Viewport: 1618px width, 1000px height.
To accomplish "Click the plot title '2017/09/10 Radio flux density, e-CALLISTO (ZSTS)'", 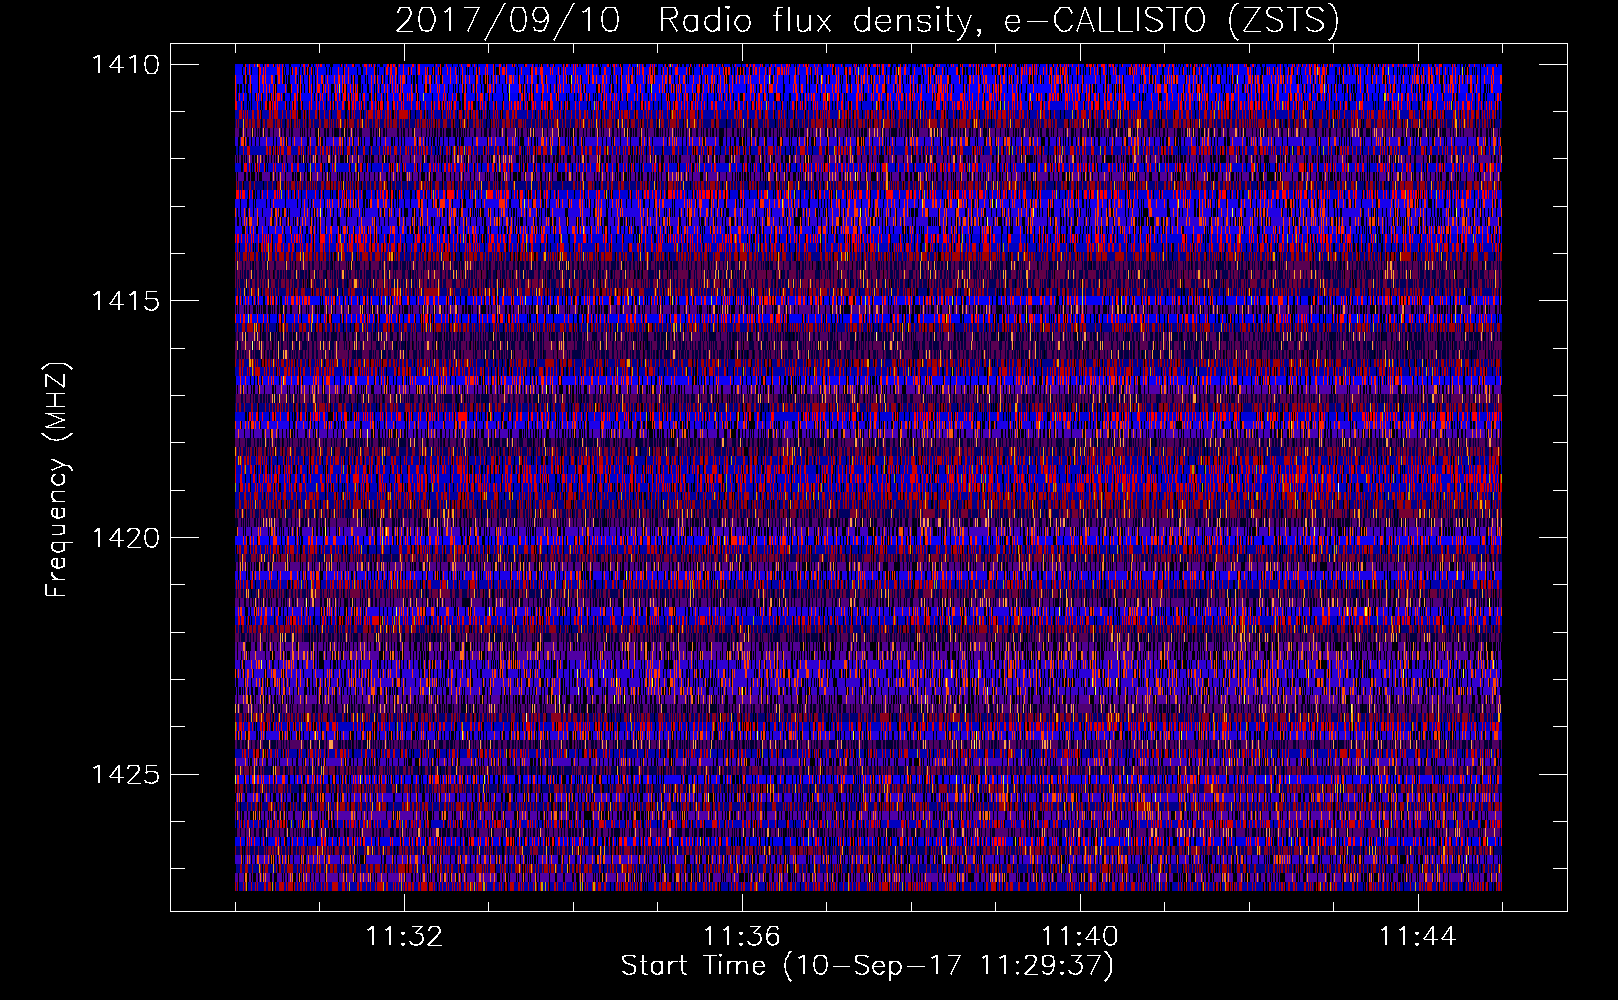I will click(x=867, y=21).
